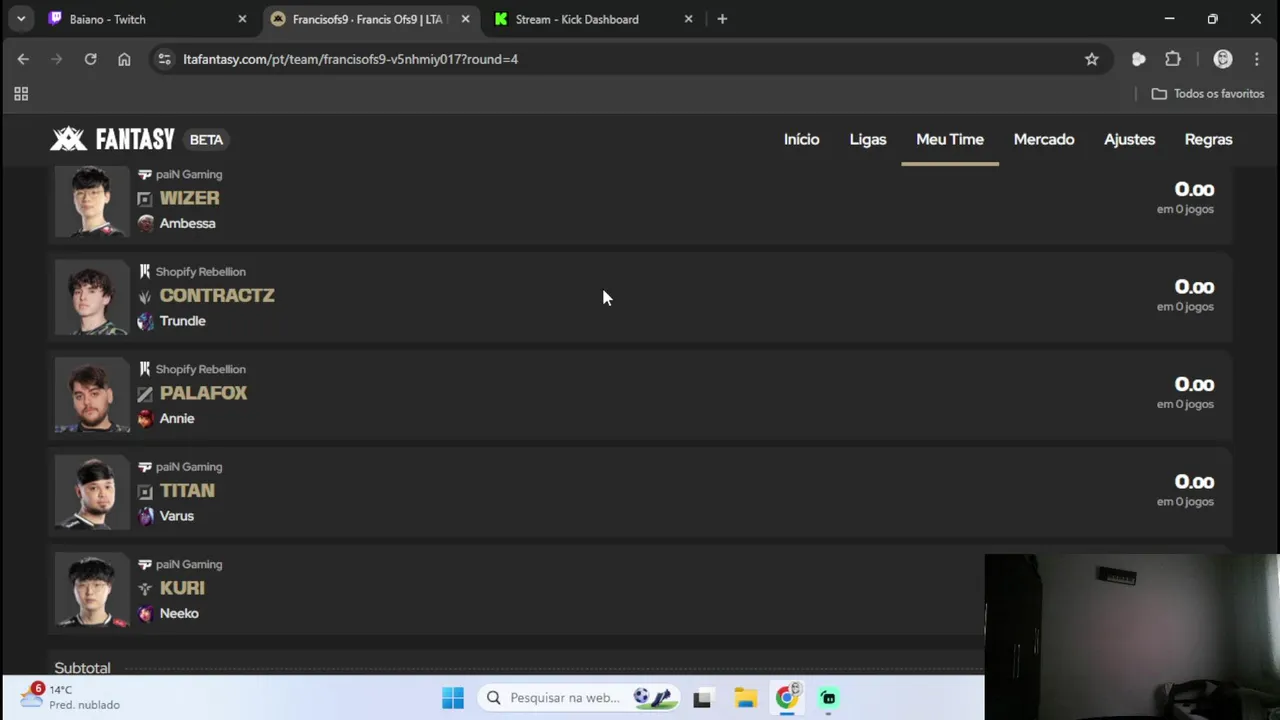1280x720 pixels.
Task: Click Shopify Rebellion logo above PALAFOX
Action: click(144, 369)
